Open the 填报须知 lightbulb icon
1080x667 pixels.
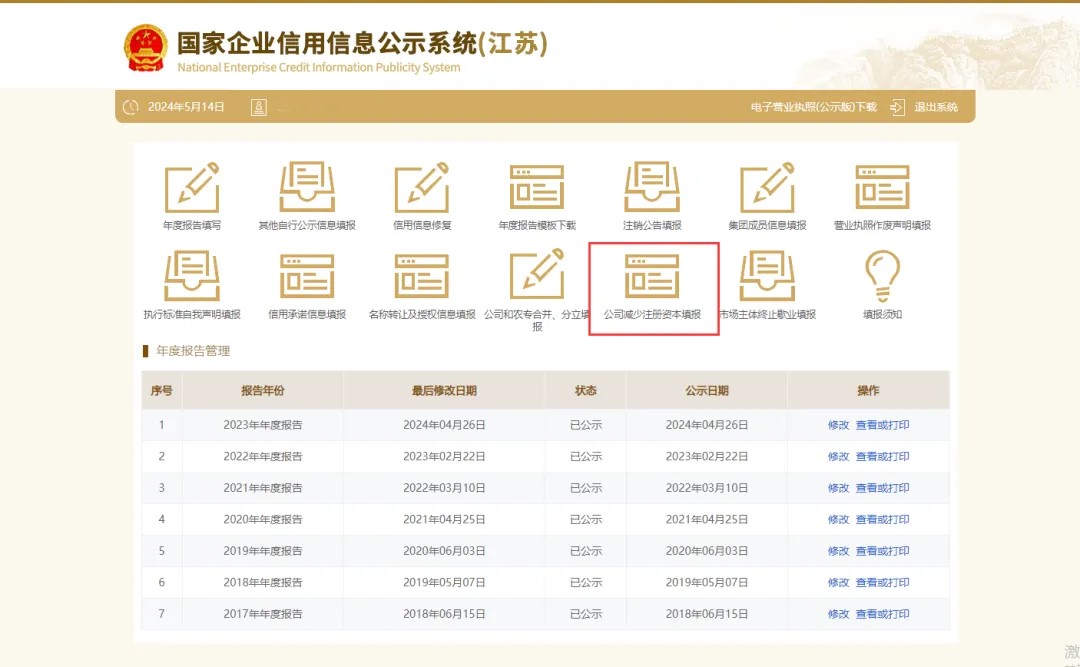(x=882, y=276)
